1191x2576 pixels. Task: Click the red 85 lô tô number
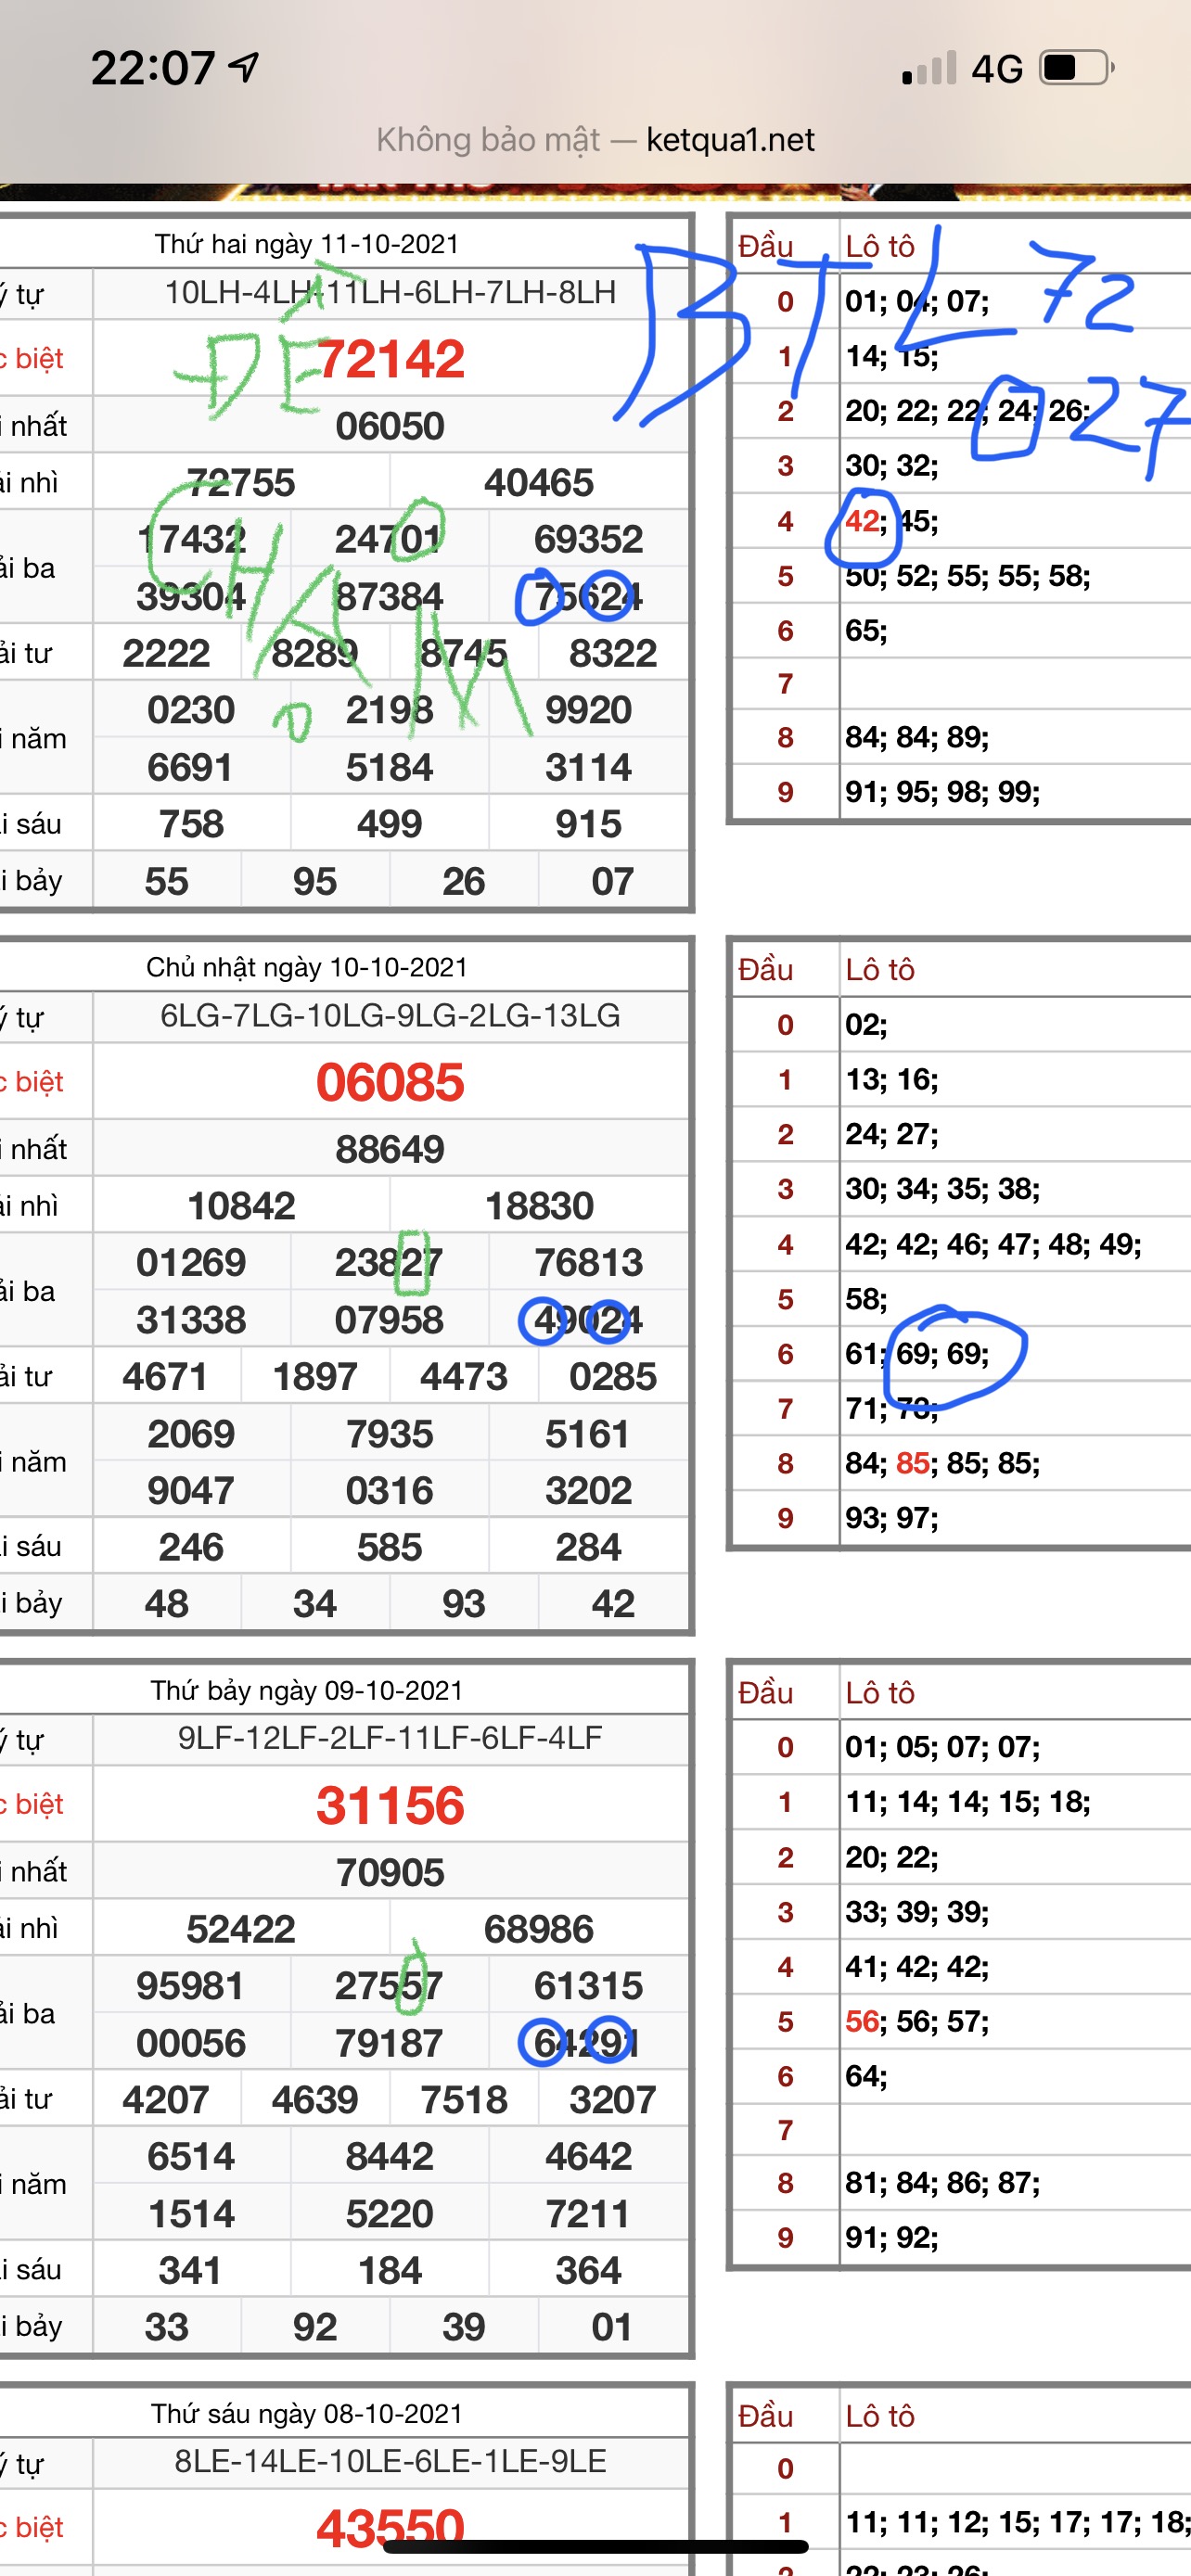pyautogui.click(x=912, y=1463)
